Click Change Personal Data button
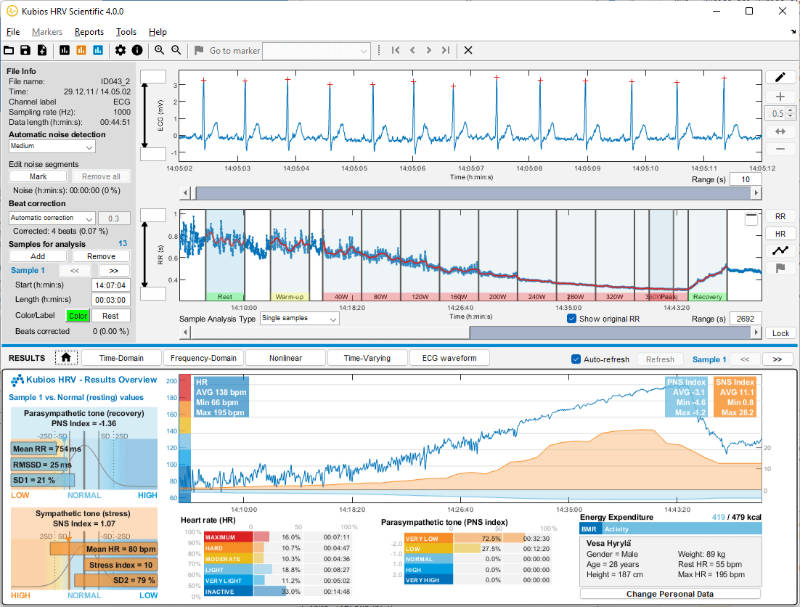Viewport: 800px width, 607px height. pyautogui.click(x=670, y=594)
